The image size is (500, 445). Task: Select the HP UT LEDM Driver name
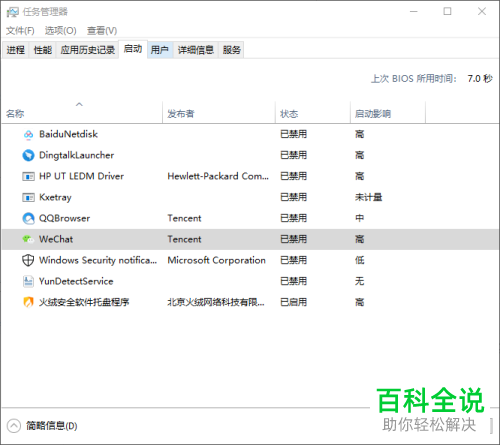click(x=81, y=176)
